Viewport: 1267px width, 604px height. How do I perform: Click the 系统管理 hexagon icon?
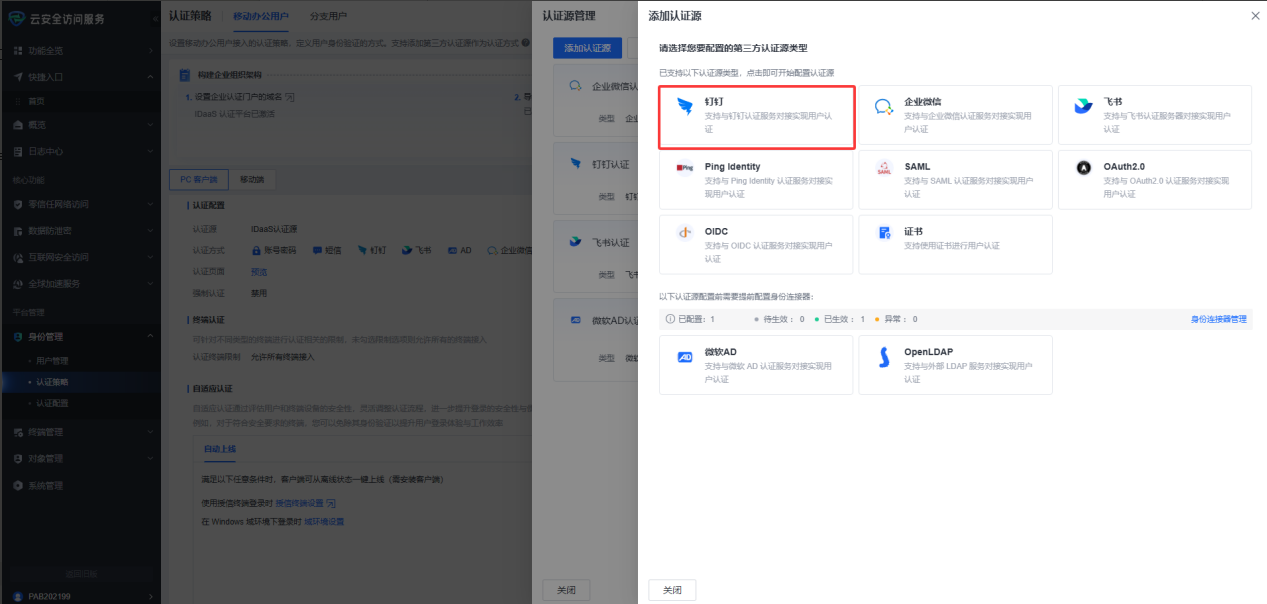[19, 485]
